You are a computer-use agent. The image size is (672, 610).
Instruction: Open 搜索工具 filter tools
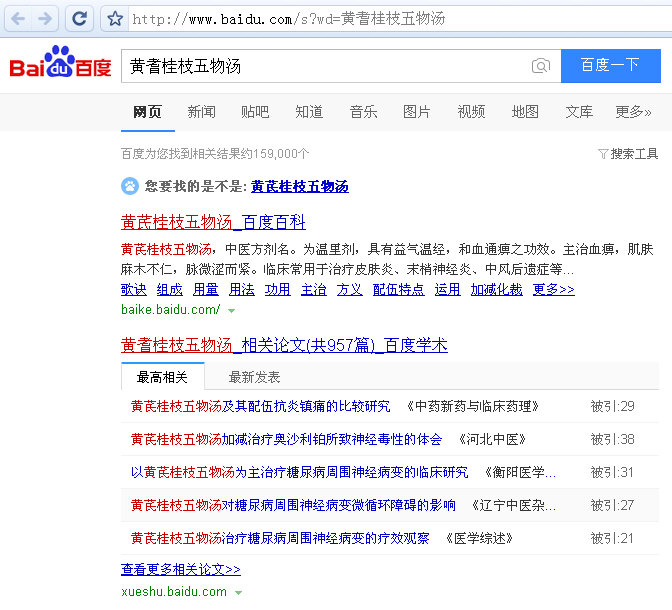(x=628, y=154)
